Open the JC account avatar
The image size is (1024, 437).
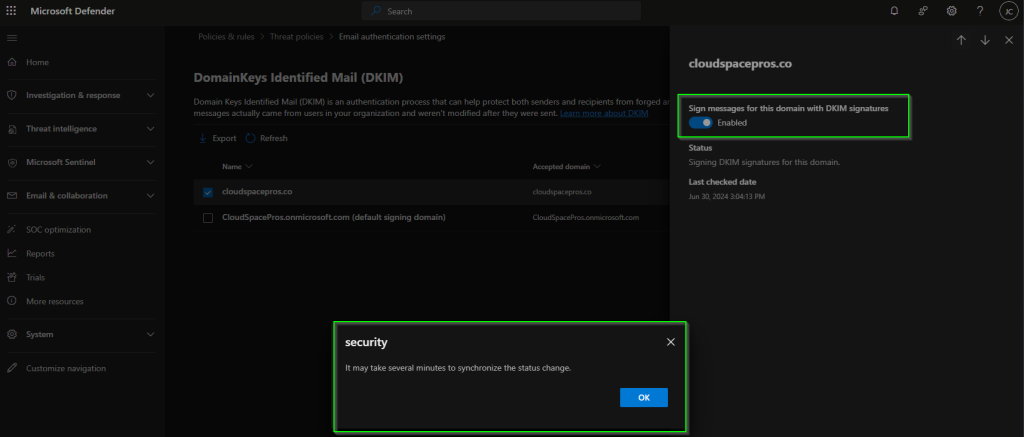(1009, 11)
